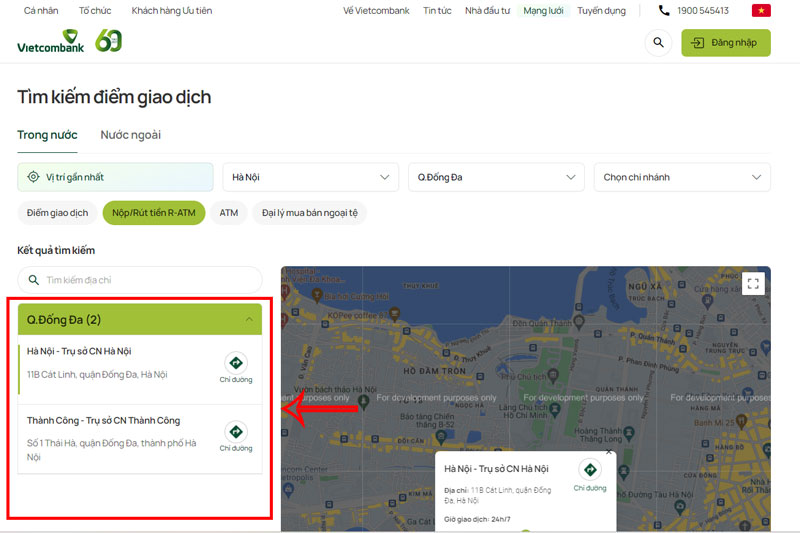Viewport: 800px width, 533px height.
Task: Click directions icon in the map popup
Action: 590,469
